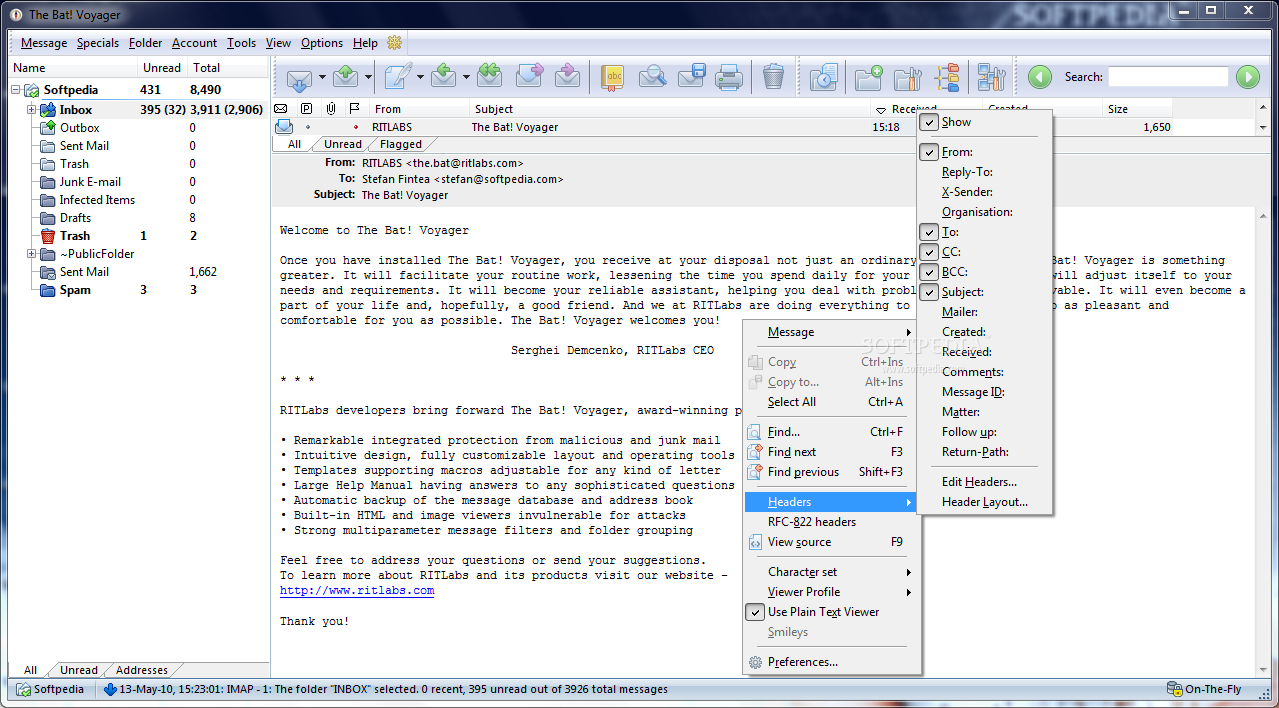1279x708 pixels.
Task: Collapse the Softpedia account tree node
Action: (x=16, y=90)
